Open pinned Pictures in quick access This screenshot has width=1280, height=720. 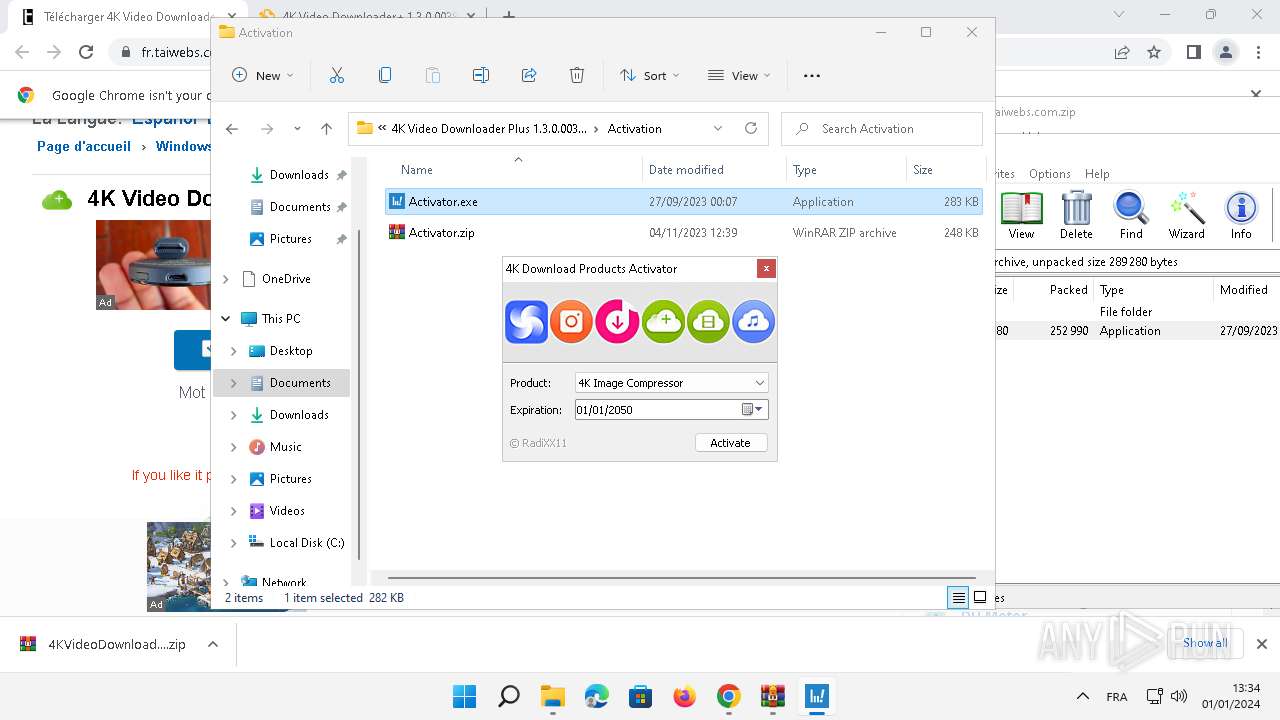[x=291, y=239]
